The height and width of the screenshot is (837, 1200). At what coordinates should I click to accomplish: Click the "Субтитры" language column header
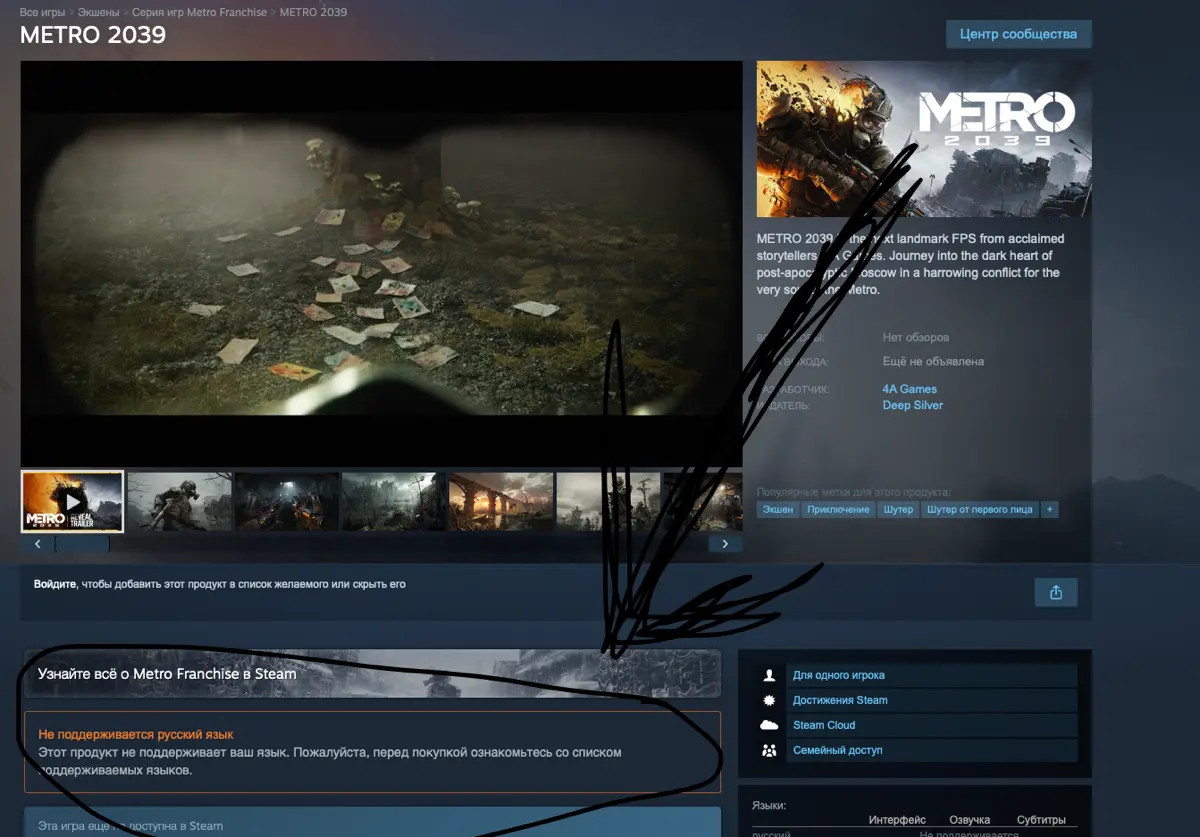coord(1041,820)
